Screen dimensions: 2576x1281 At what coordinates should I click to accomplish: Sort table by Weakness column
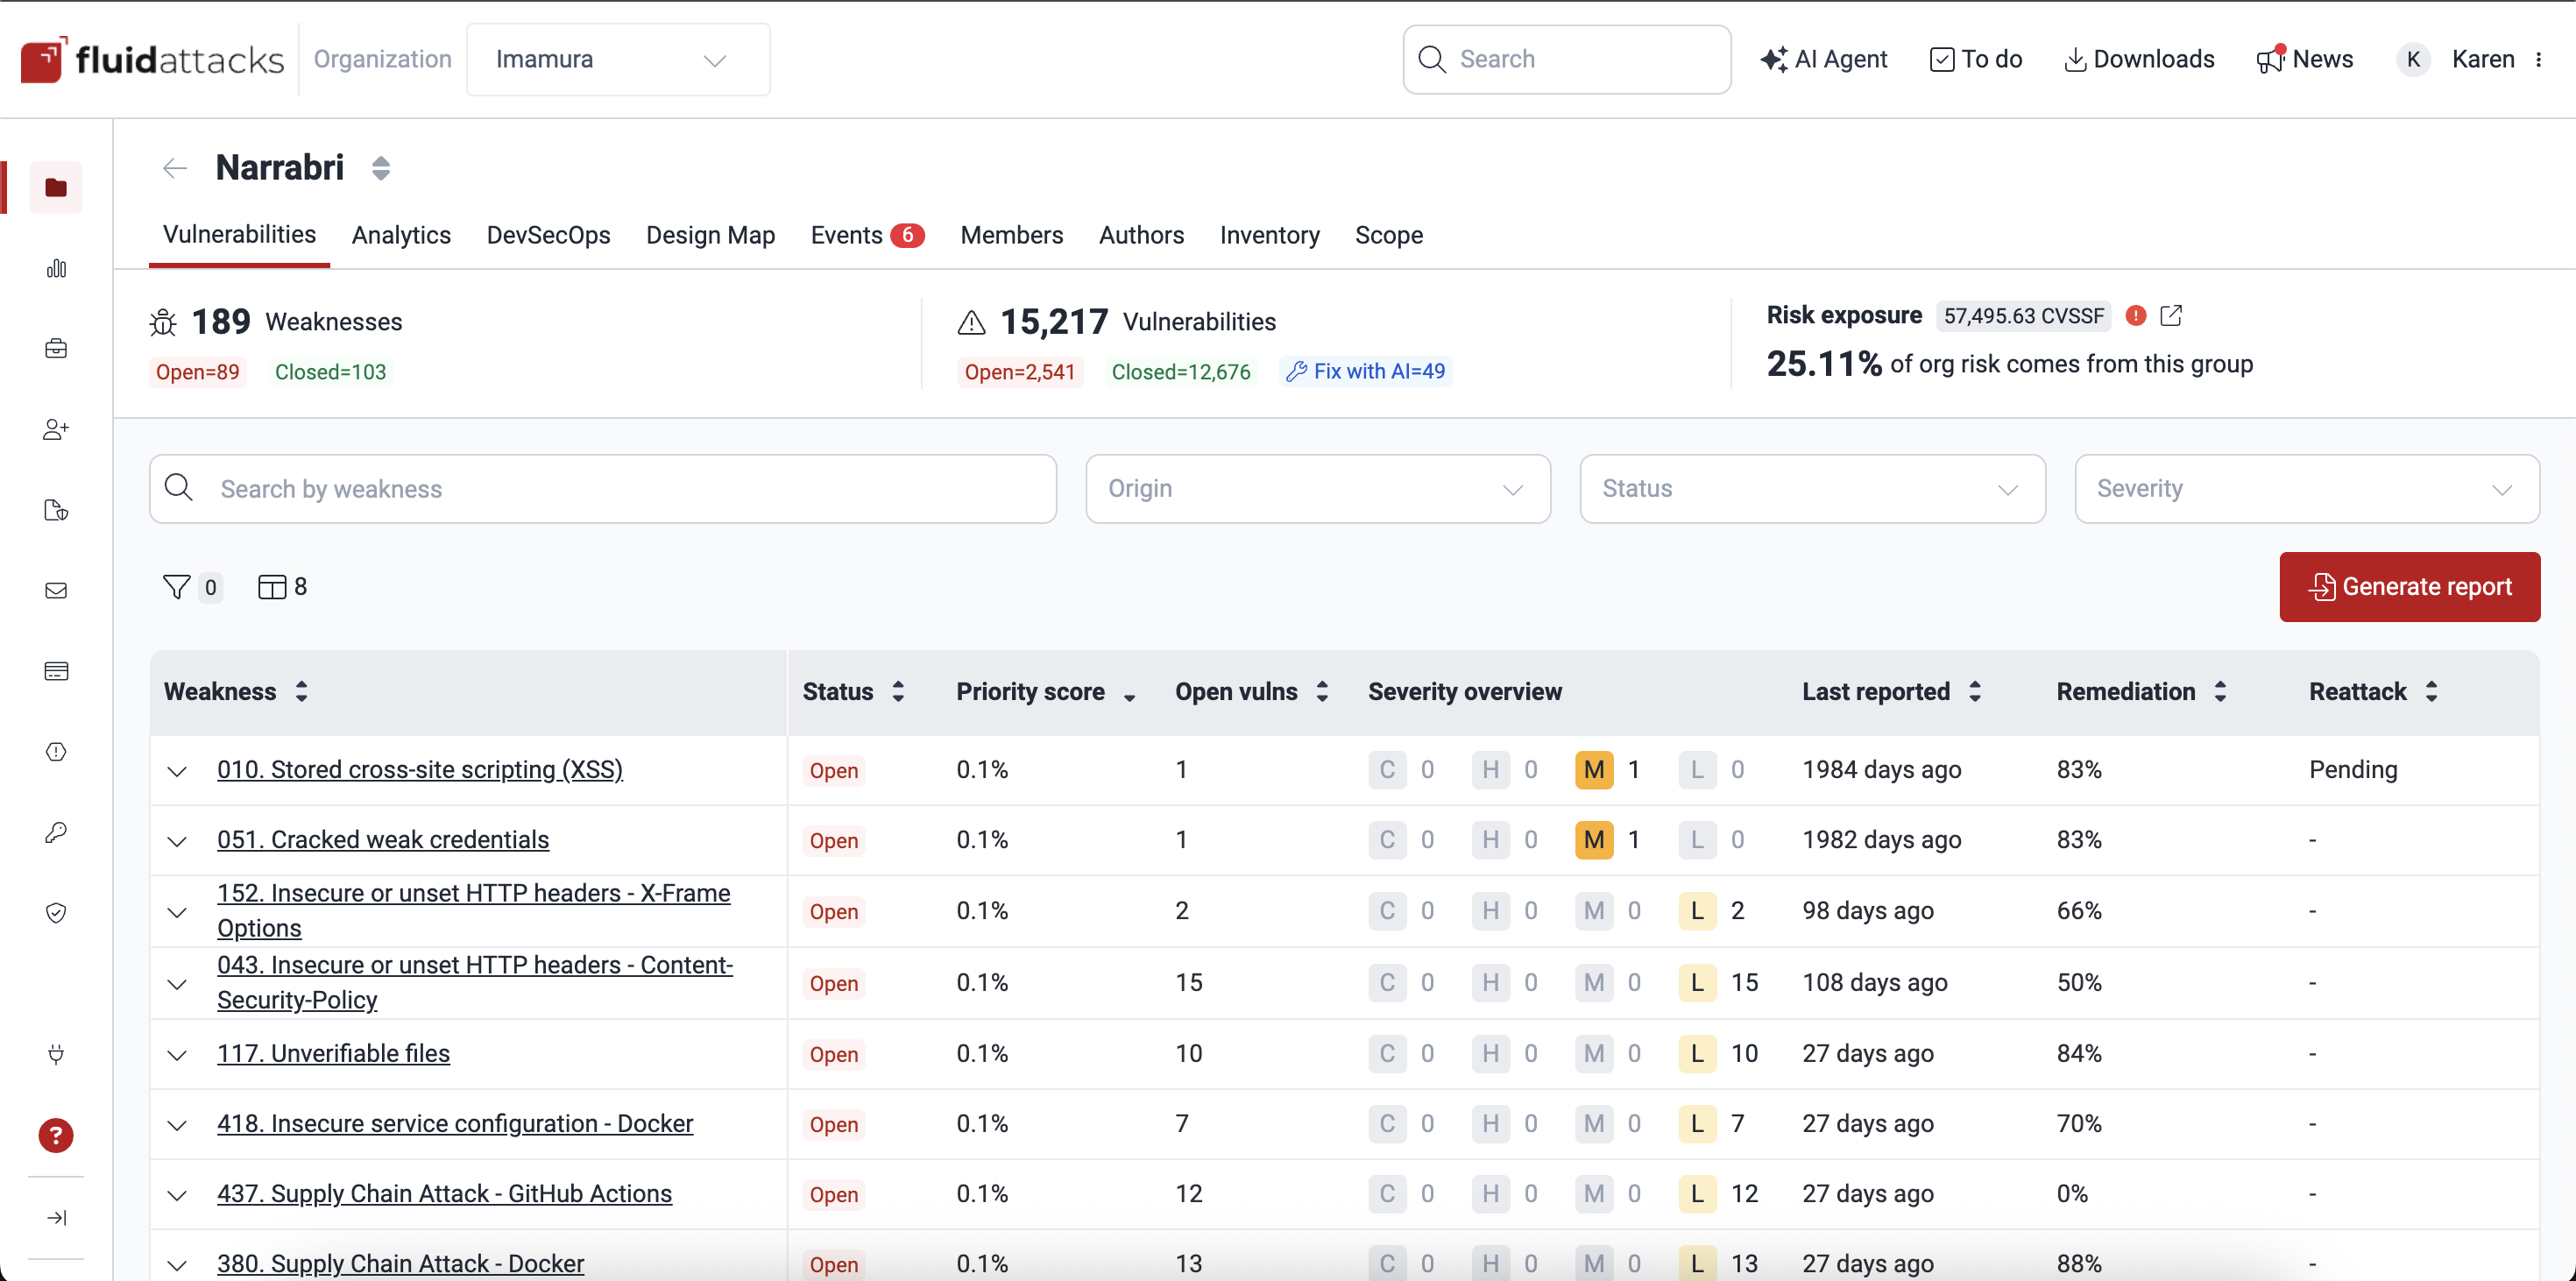301,691
